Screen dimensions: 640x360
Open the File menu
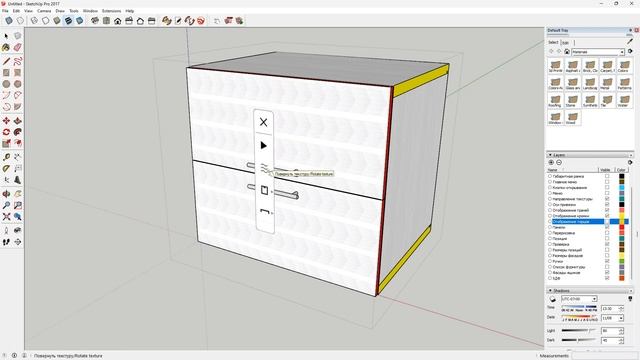pos(5,11)
